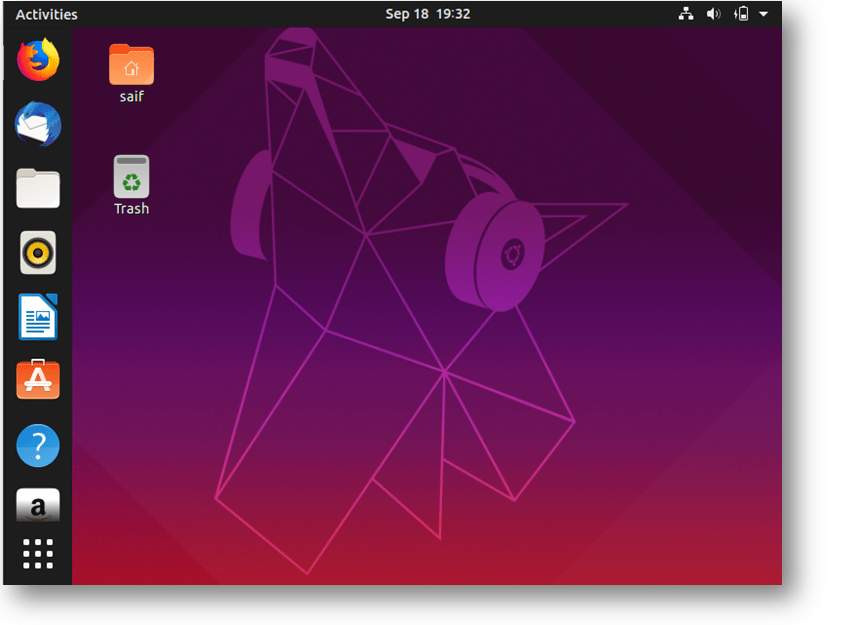Open LibreOffice Writer from the dock
Screen dimensions: 842x625
pos(38,317)
